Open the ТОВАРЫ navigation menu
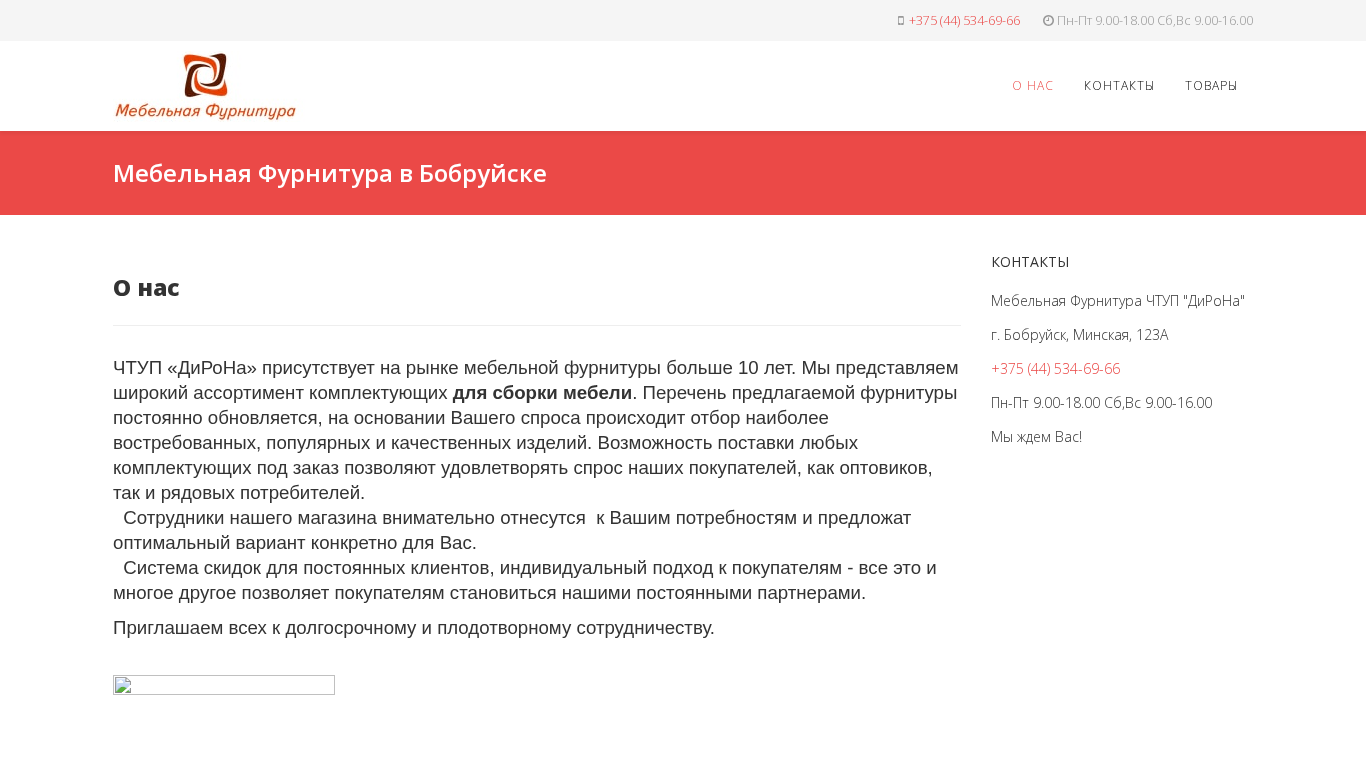Viewport: 1366px width, 768px height. pyautogui.click(x=1210, y=86)
